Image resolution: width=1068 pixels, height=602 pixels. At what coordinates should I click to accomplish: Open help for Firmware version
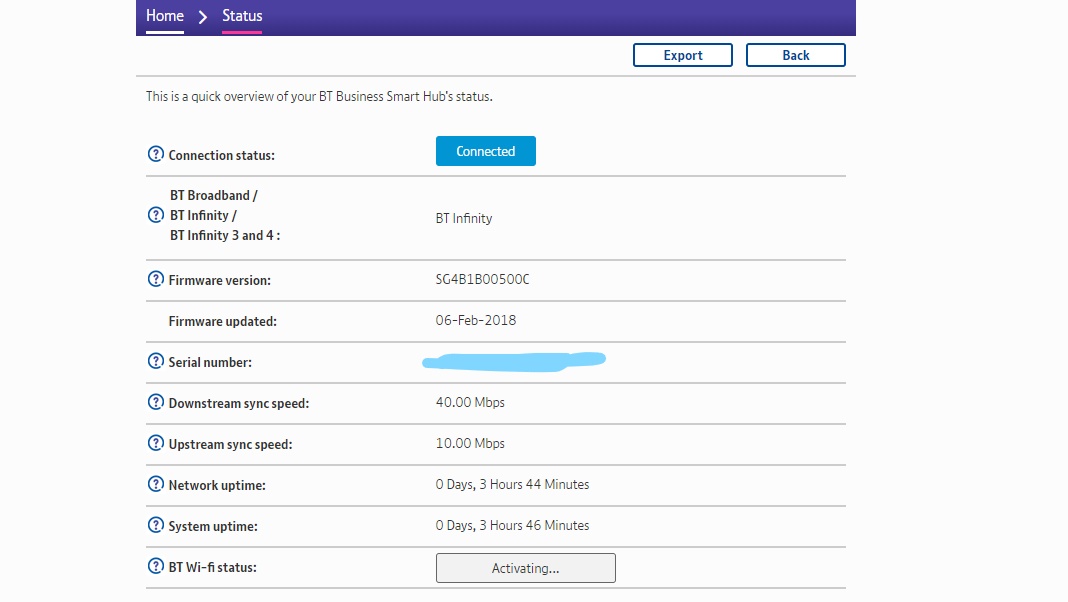(x=156, y=279)
